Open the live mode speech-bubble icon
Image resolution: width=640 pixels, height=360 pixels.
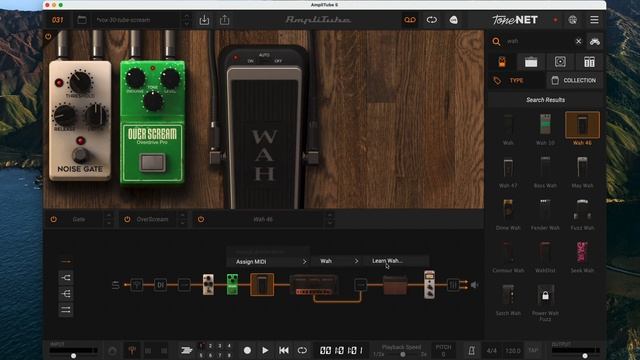(x=453, y=20)
